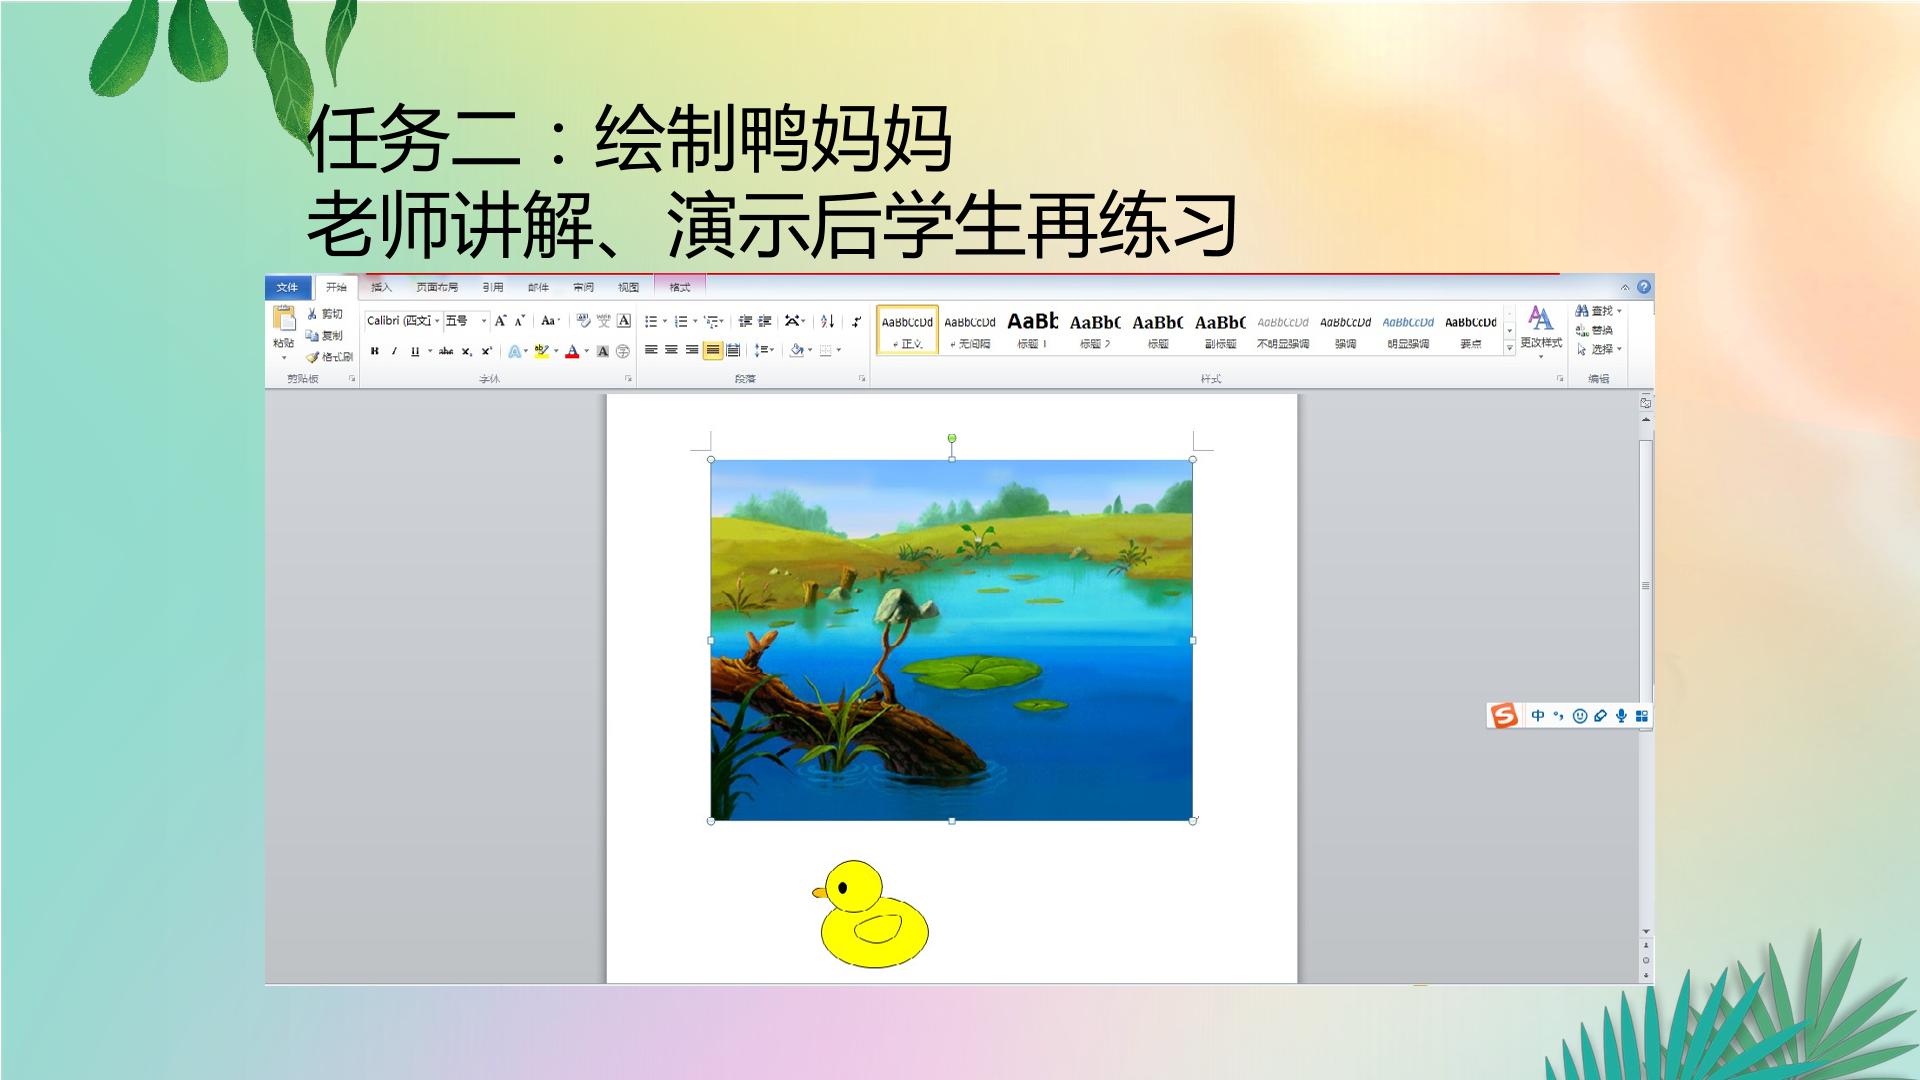This screenshot has height=1080, width=1920.
Task: Select the Format Painter (格式刷) tool
Action: (329, 357)
